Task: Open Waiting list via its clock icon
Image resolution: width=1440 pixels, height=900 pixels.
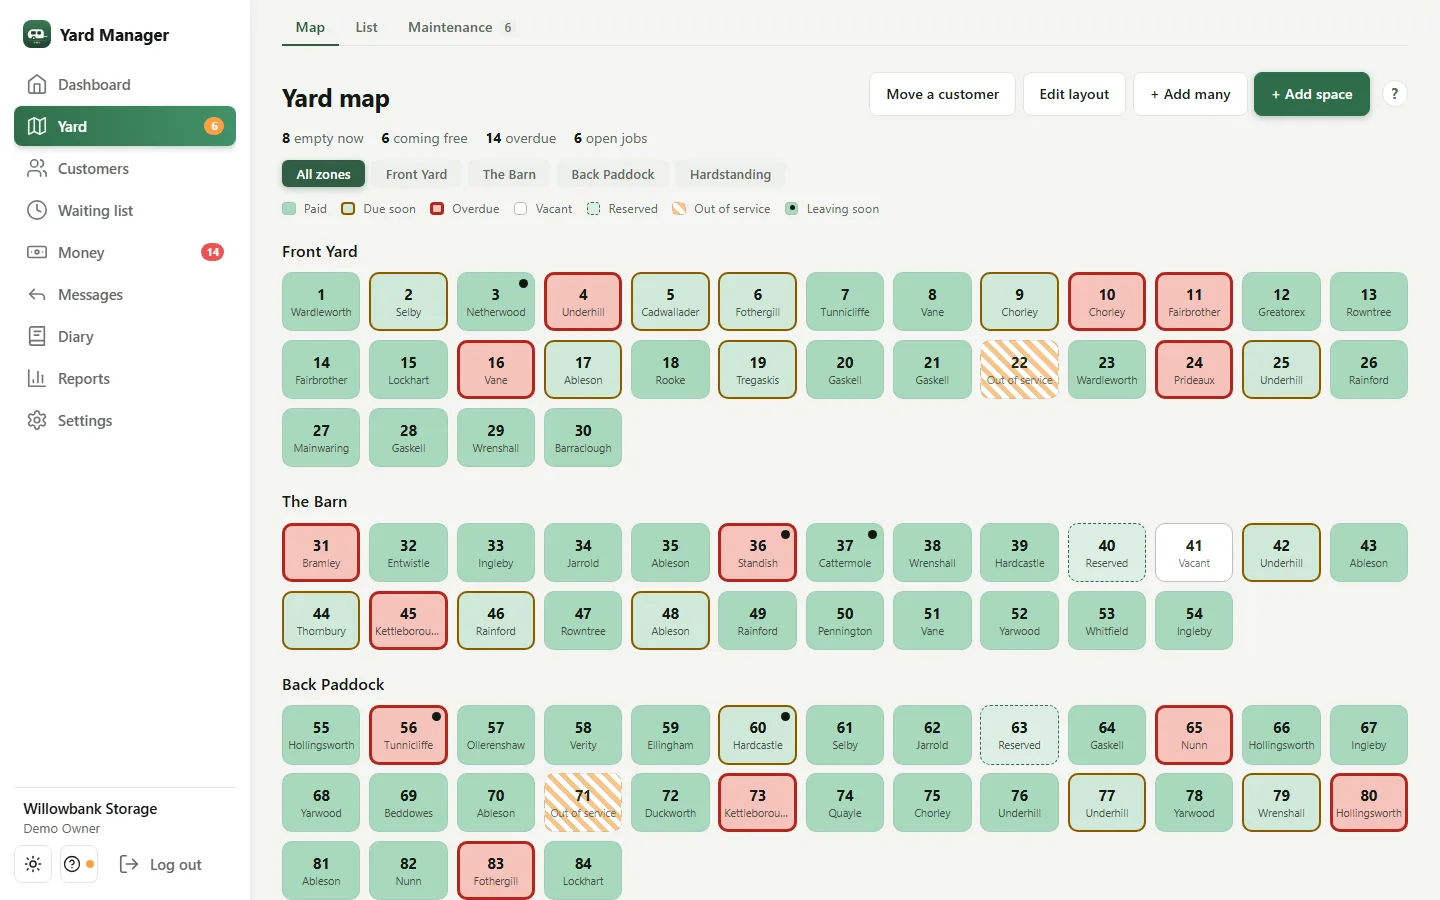Action: click(x=37, y=210)
